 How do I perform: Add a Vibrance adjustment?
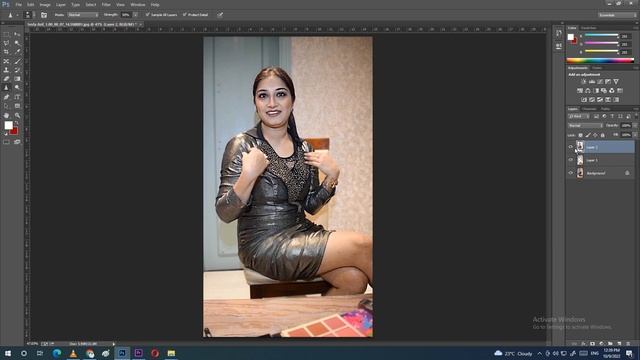[616, 82]
